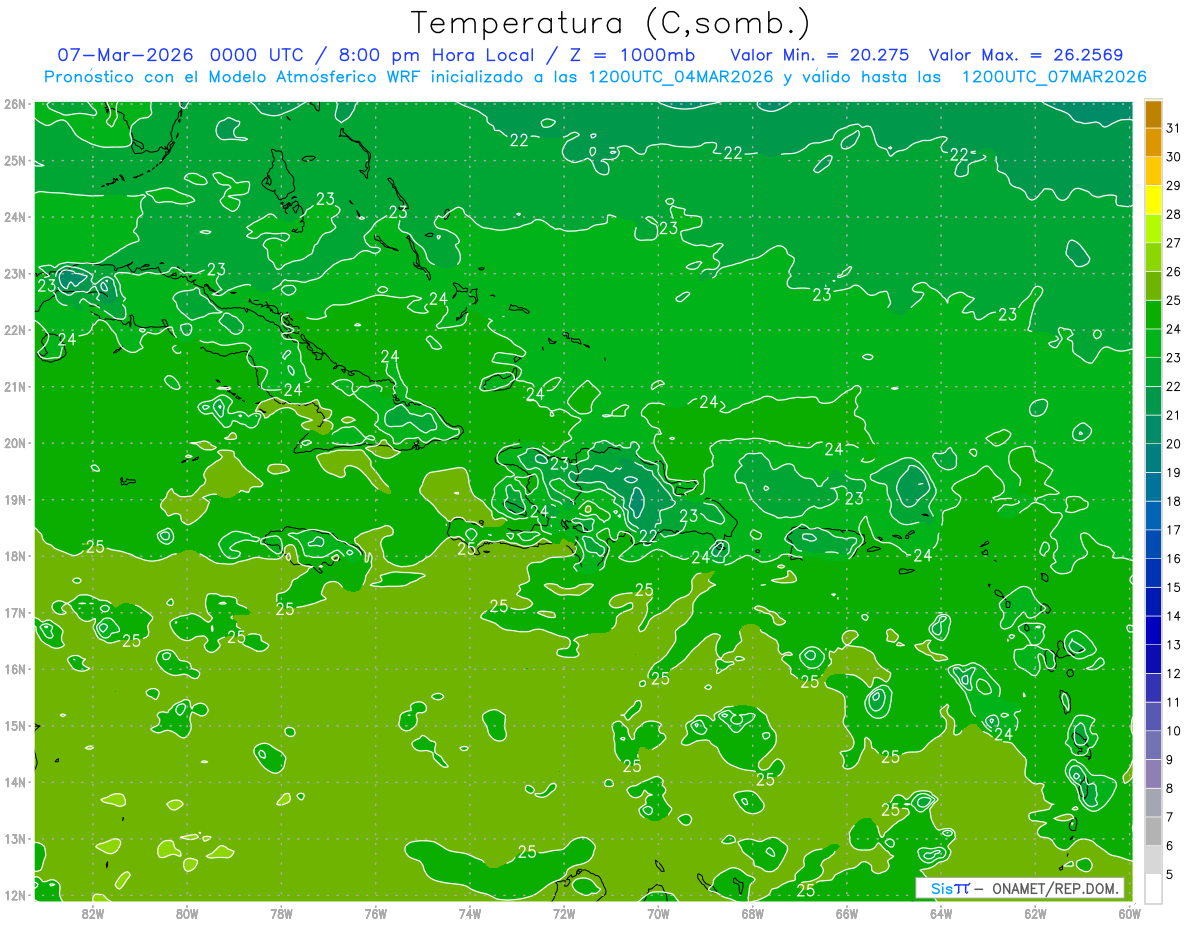Click the '24N' latitude axis label
1200x927 pixels.
14,217
